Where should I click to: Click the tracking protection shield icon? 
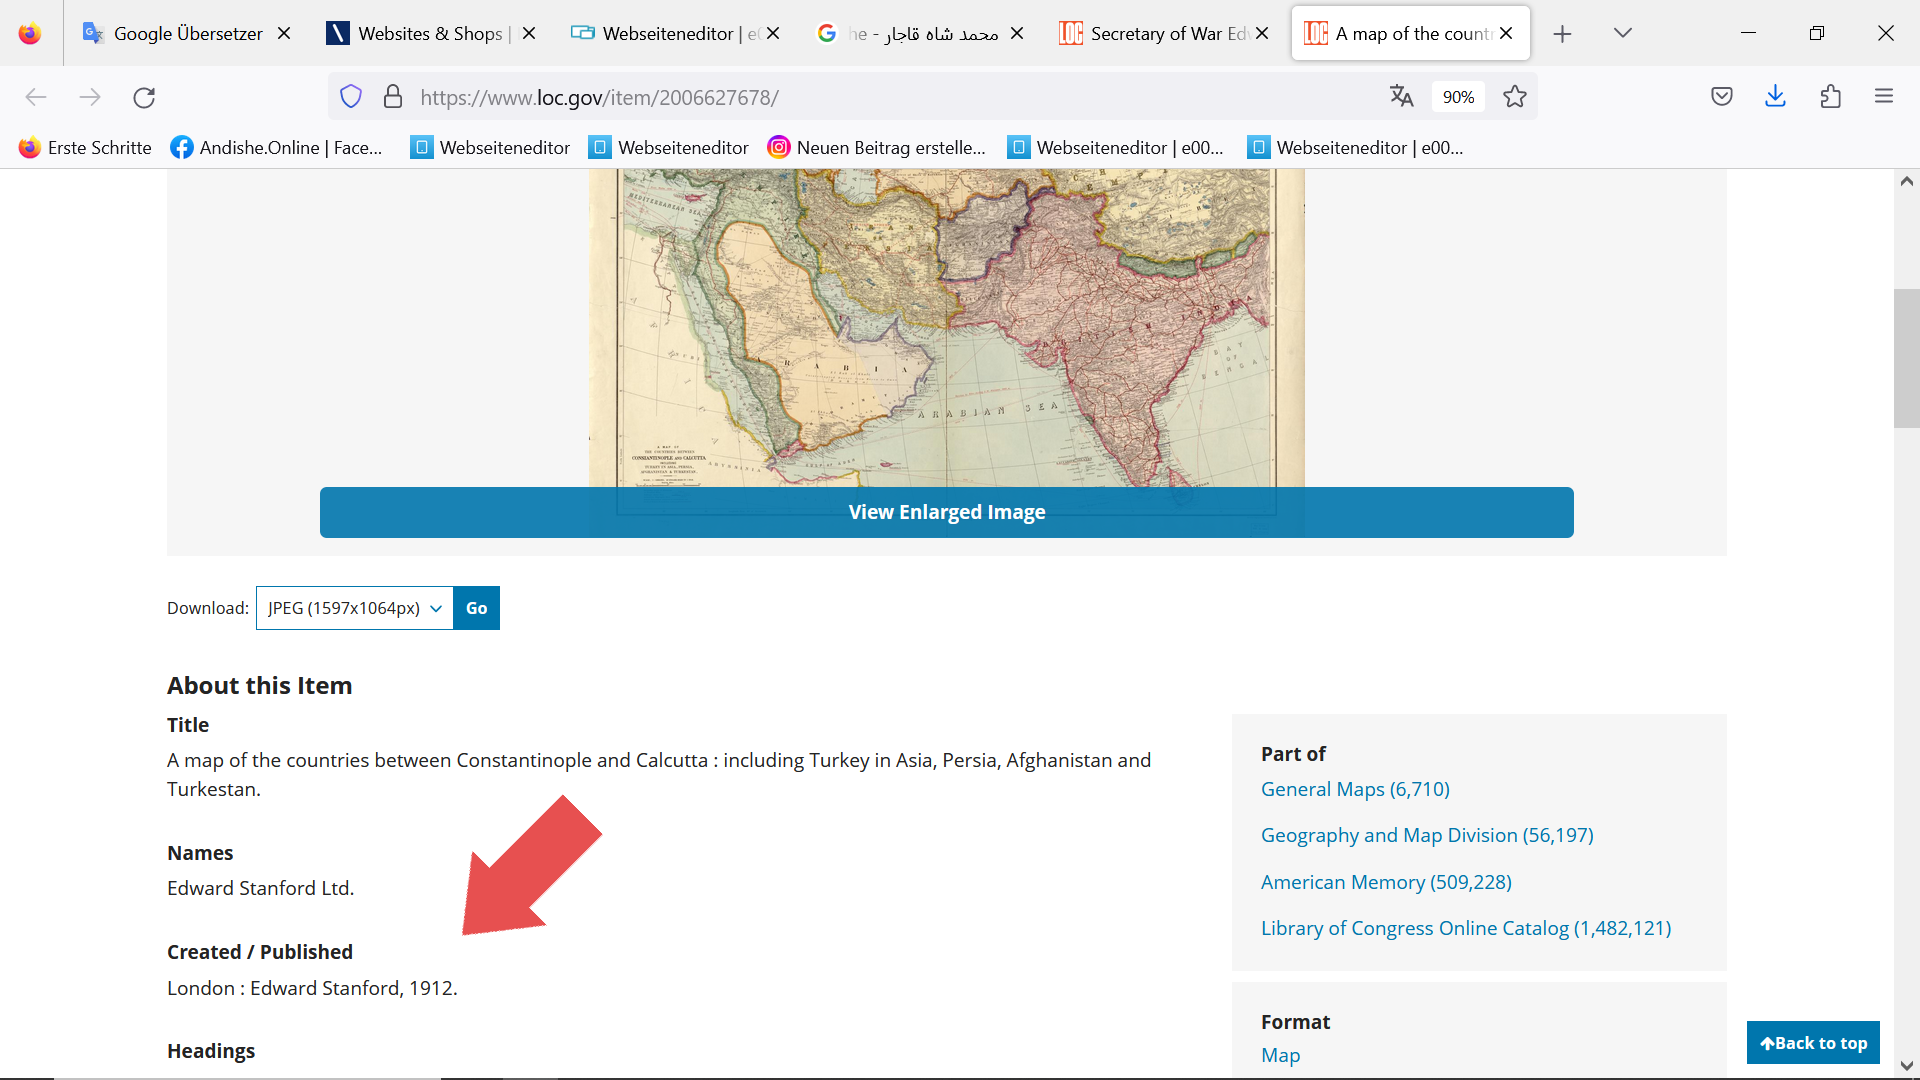click(x=351, y=96)
